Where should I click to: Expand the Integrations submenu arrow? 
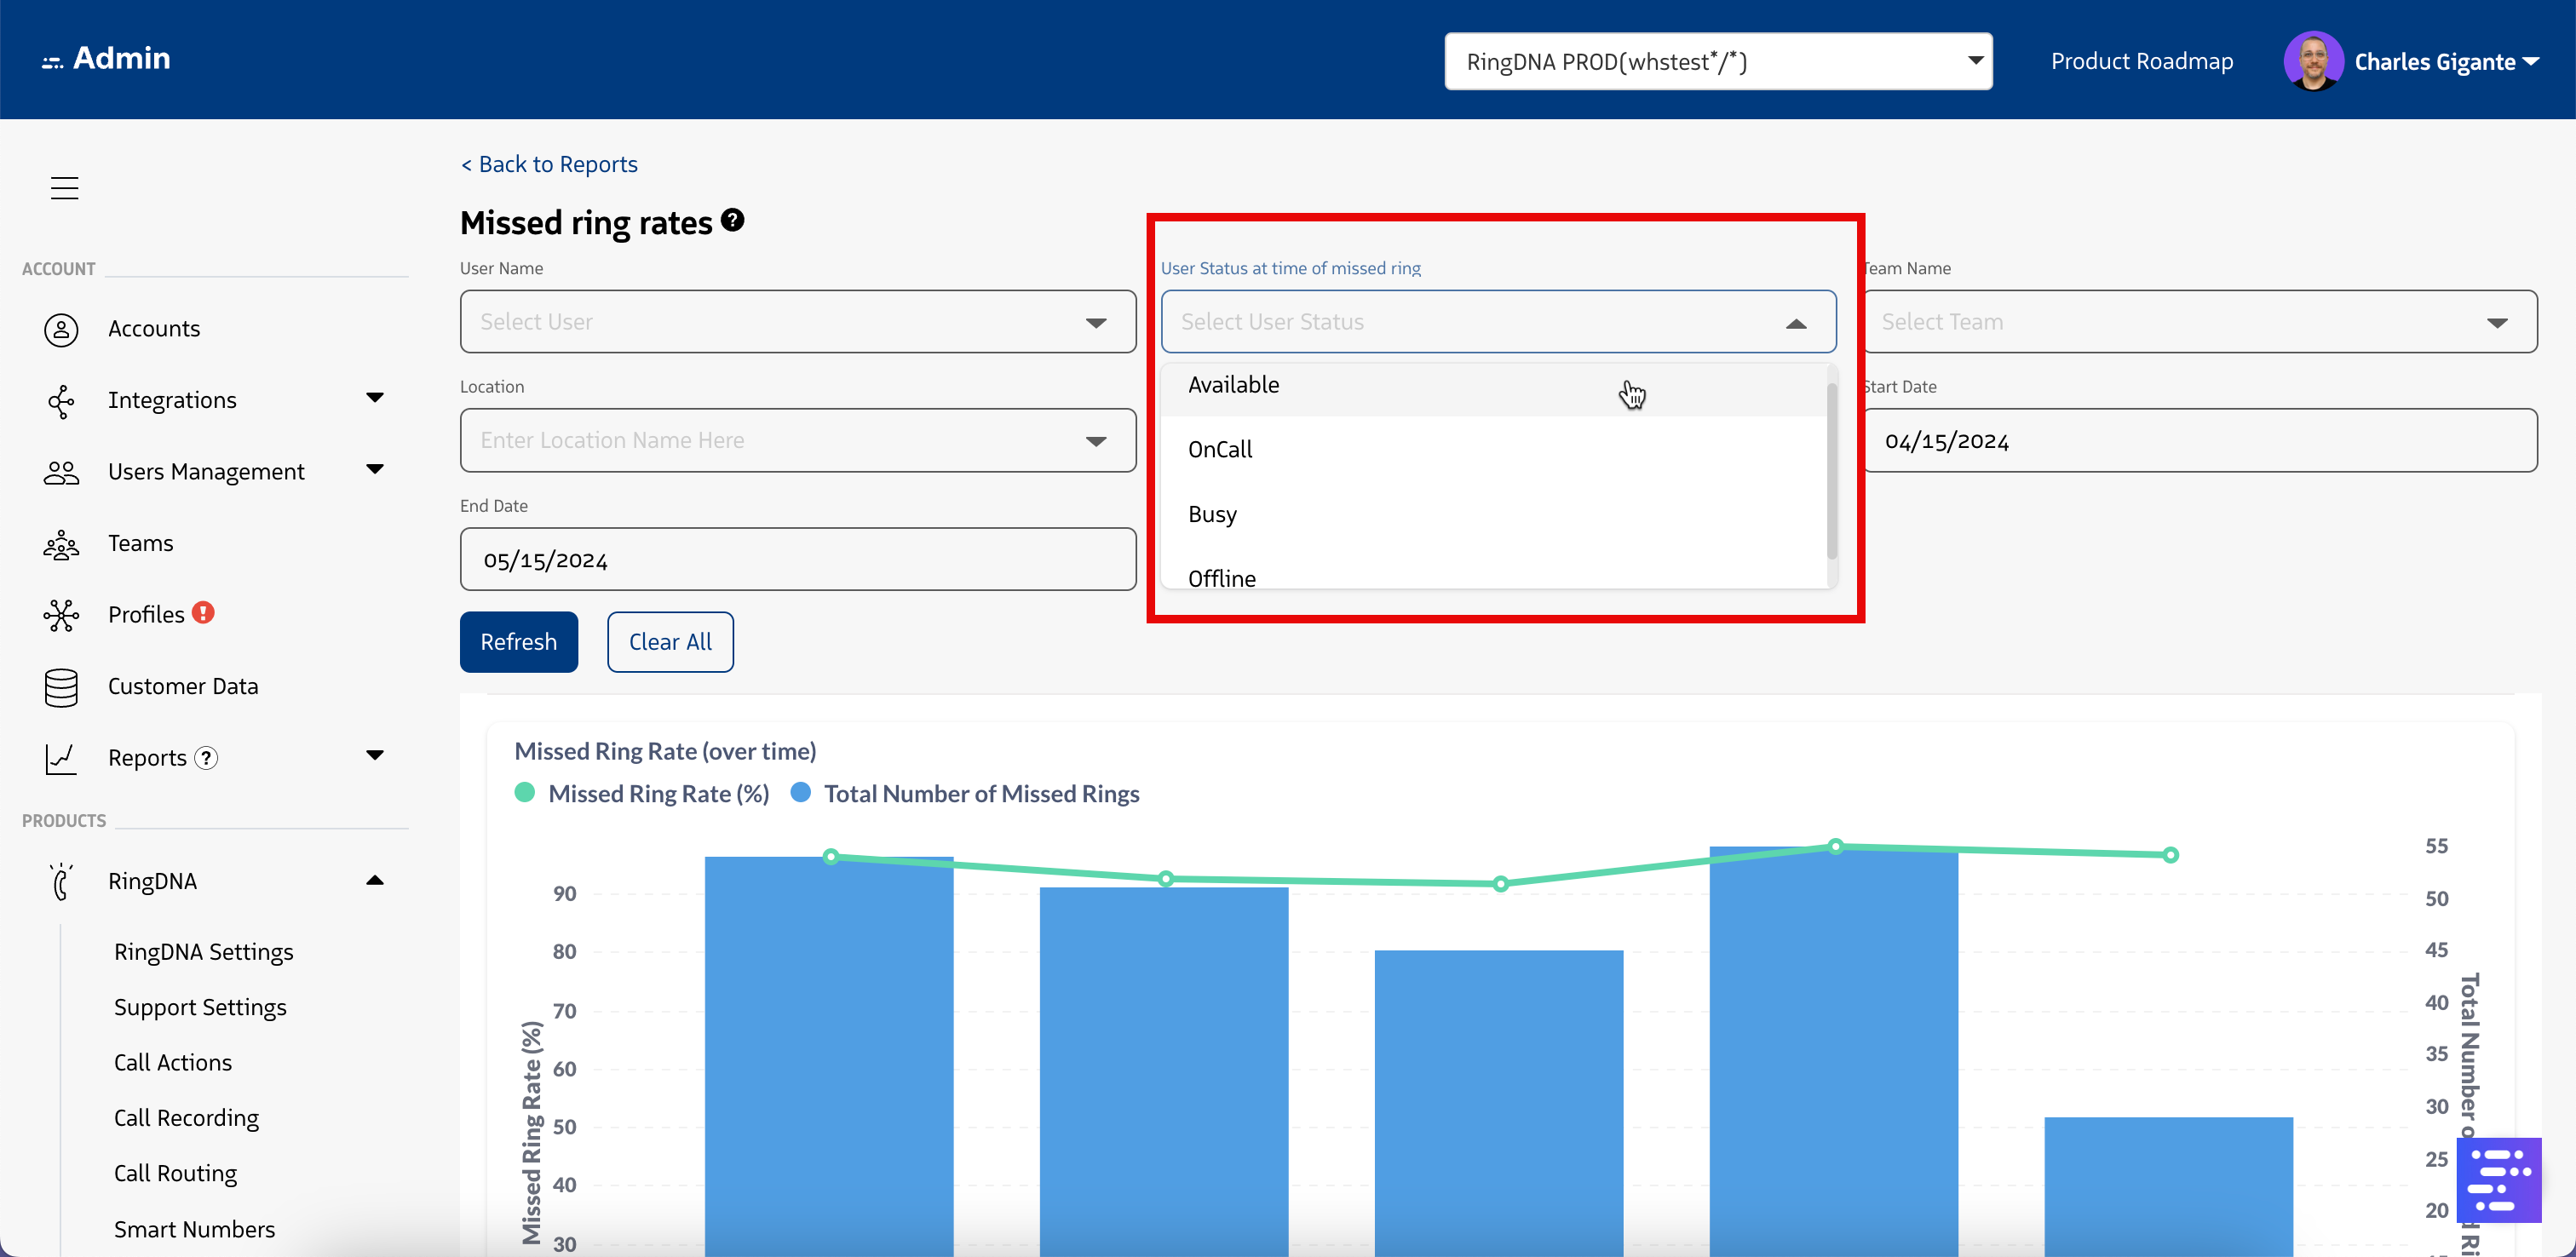[375, 398]
